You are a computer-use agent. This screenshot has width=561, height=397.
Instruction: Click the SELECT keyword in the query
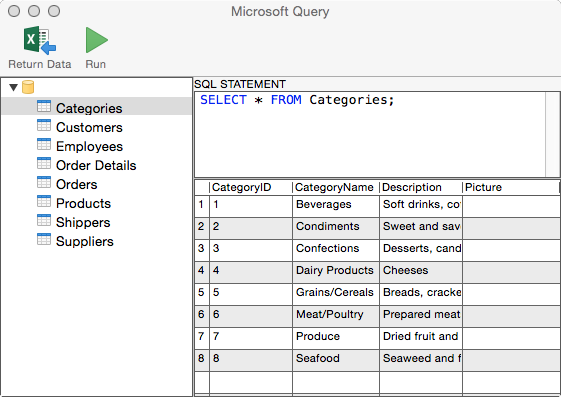click(x=223, y=100)
